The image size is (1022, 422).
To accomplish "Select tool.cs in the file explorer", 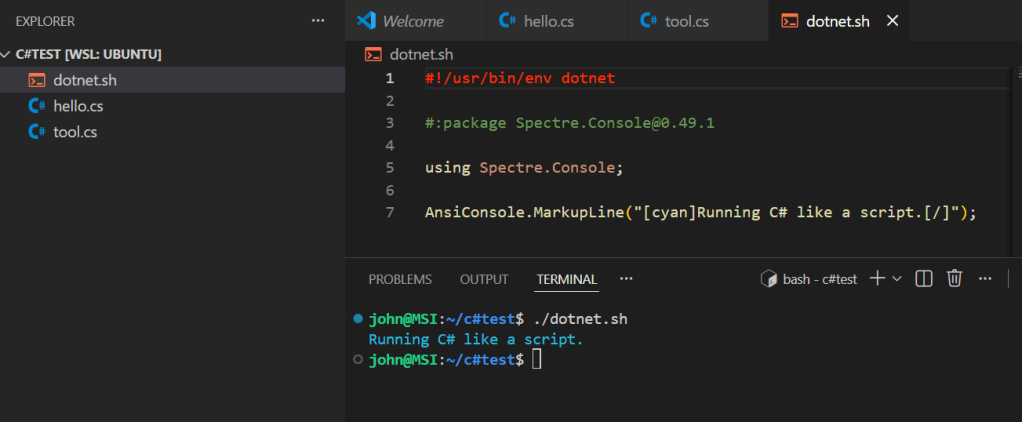I will pos(74,132).
